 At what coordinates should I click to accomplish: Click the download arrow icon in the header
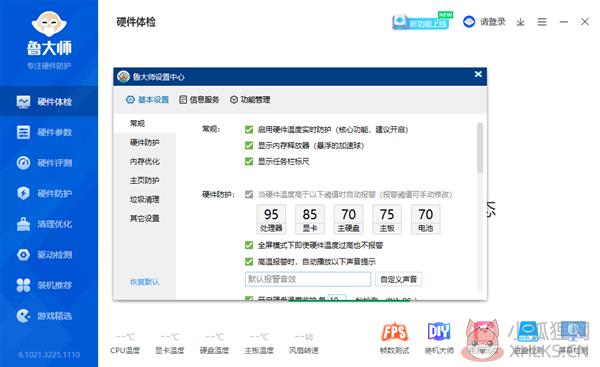tap(520, 22)
